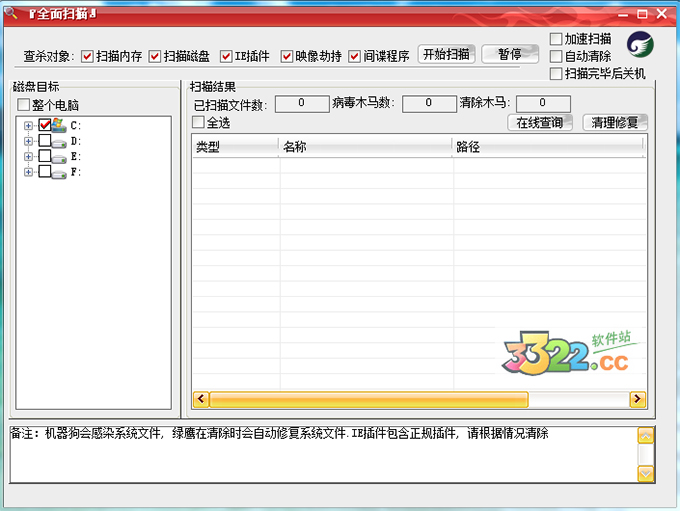Select the F: drive label
The width and height of the screenshot is (680, 511).
[75, 172]
